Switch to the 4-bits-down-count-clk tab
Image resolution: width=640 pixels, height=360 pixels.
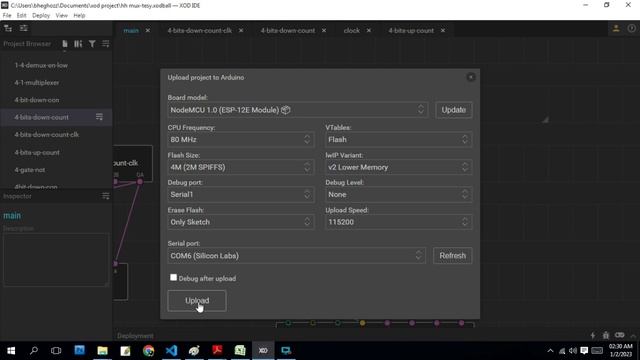click(x=200, y=31)
